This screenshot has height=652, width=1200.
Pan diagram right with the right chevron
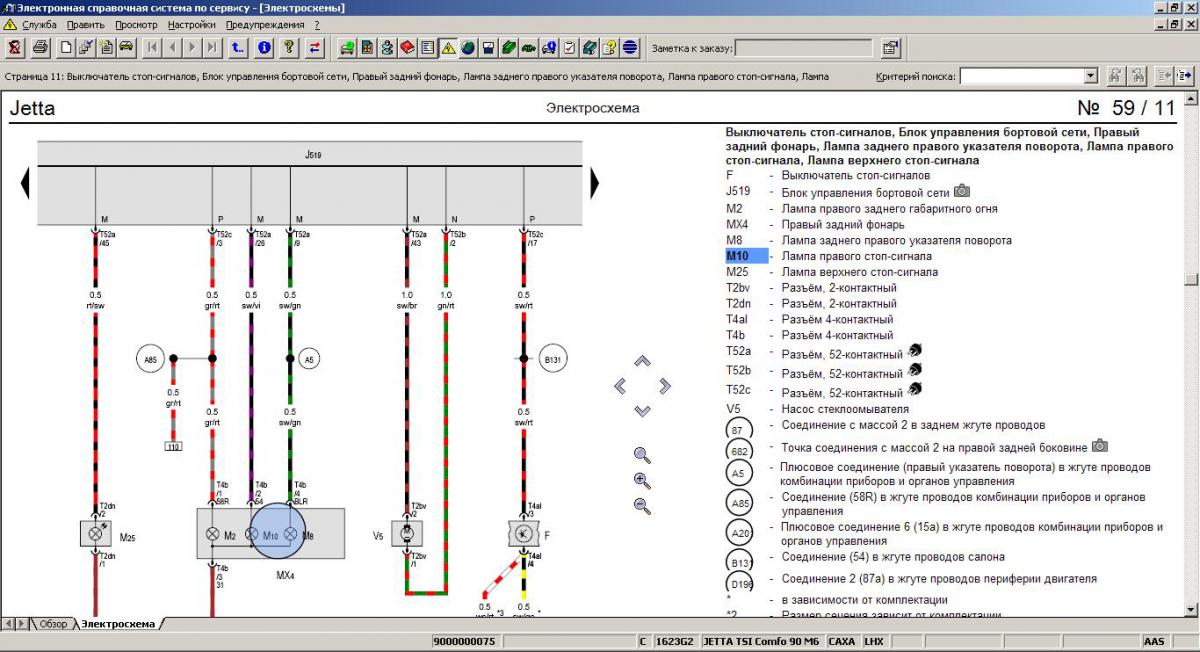pyautogui.click(x=665, y=386)
